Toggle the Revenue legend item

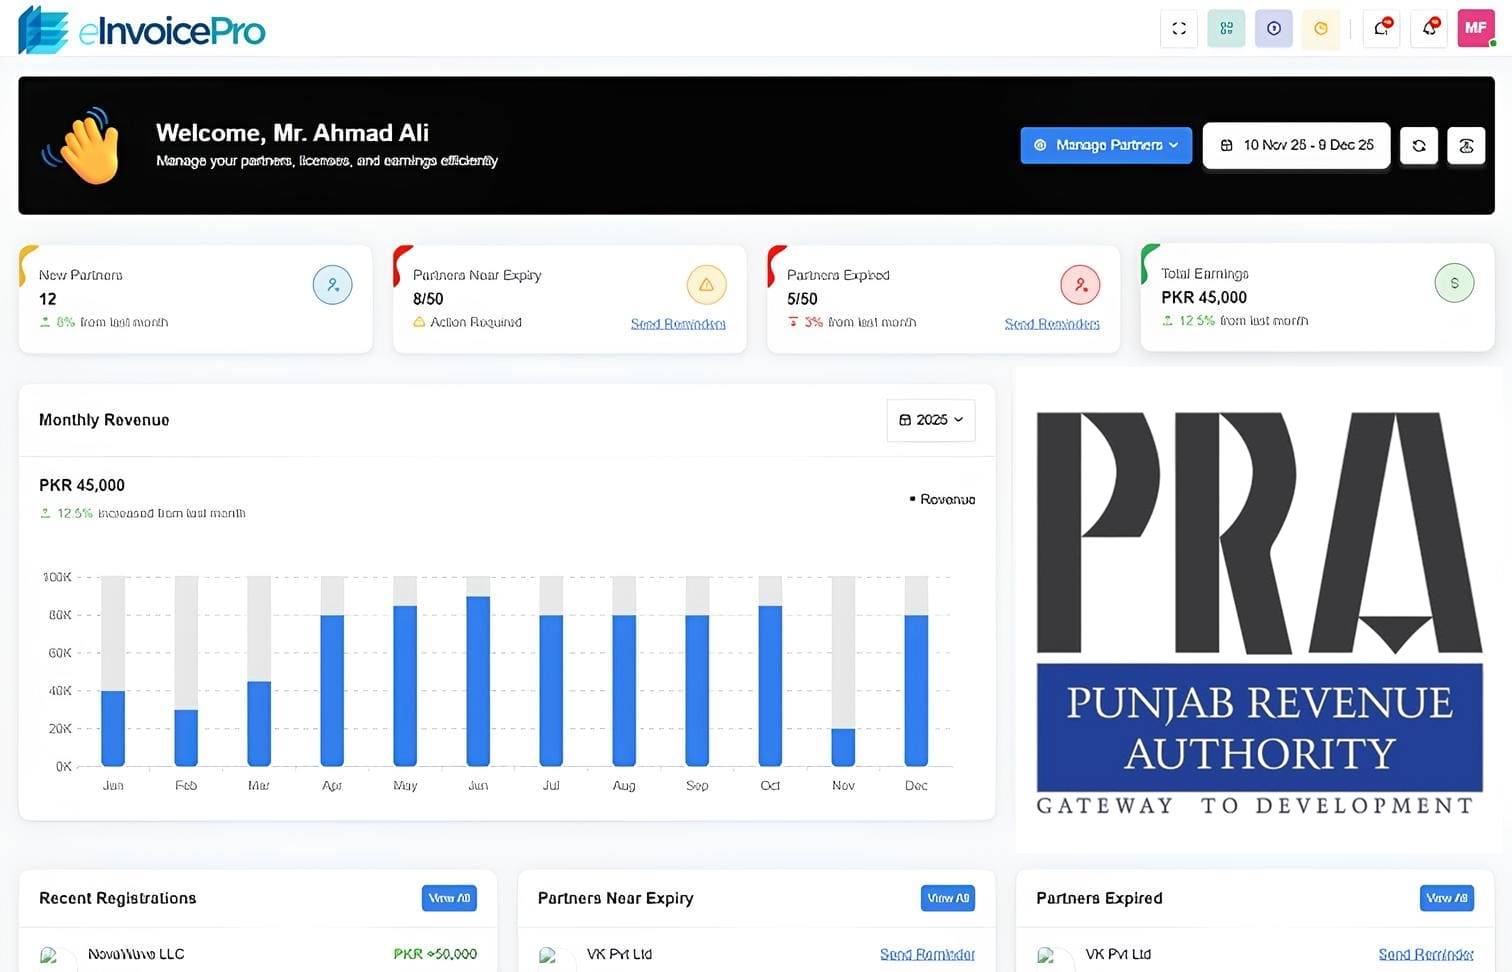[x=942, y=499]
